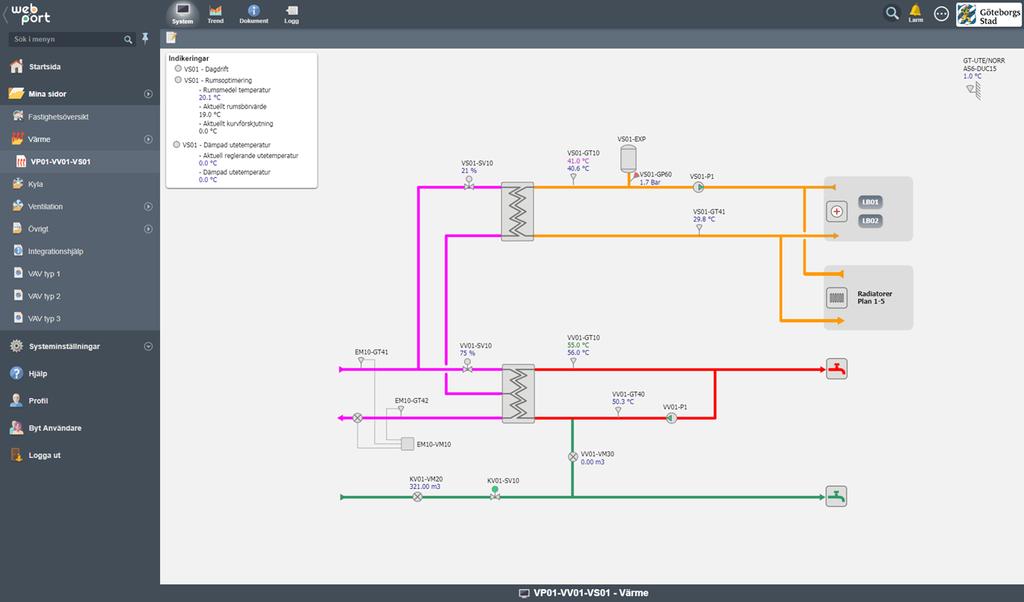Click the VV01-P1 pump symbol

point(671,418)
